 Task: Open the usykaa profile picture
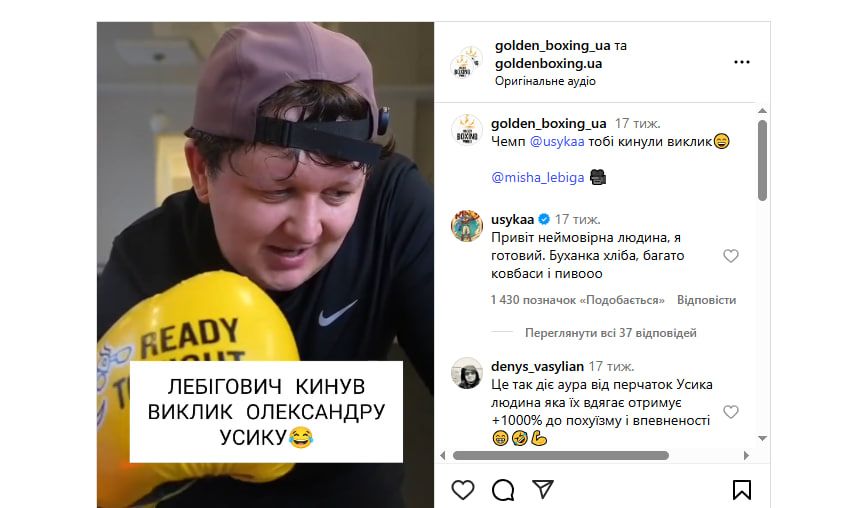coord(467,225)
